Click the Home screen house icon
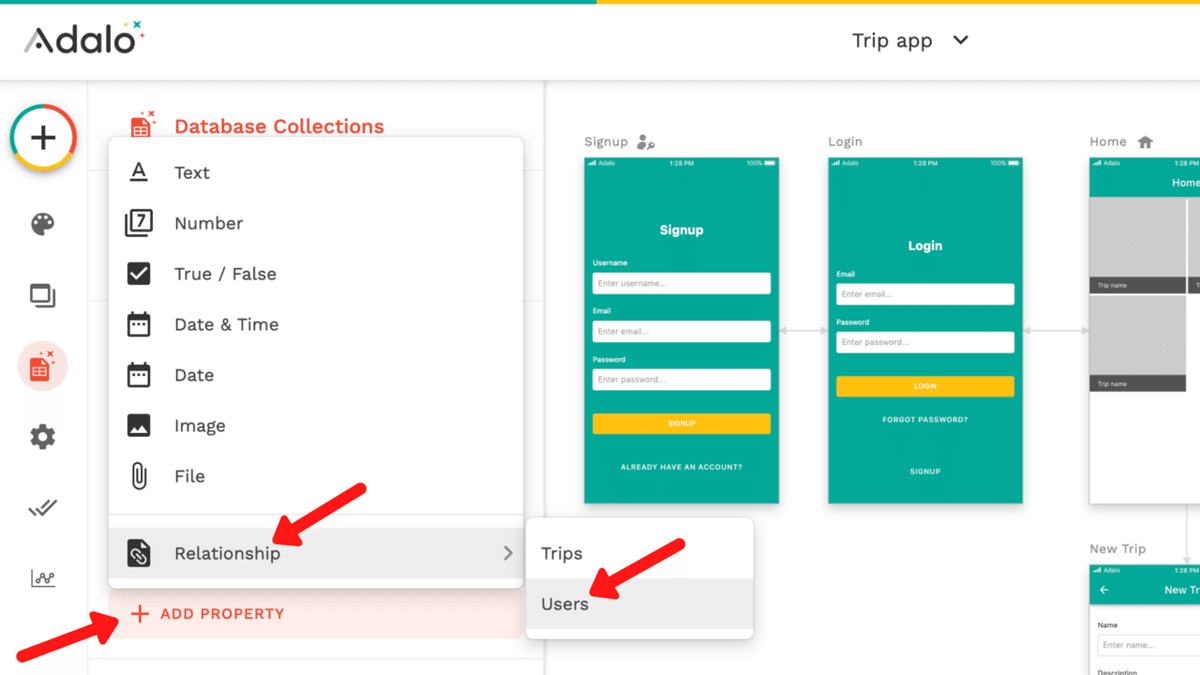 [1145, 142]
